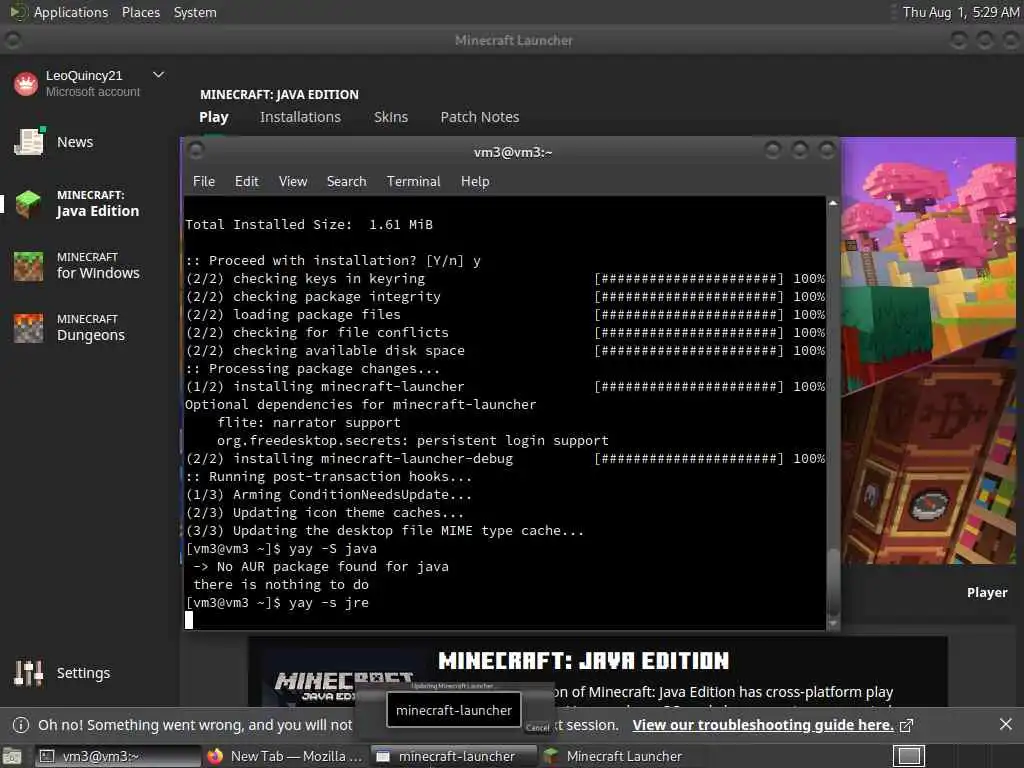Click terminal line 'yay -s jre'
Image resolution: width=1024 pixels, height=768 pixels.
(328, 603)
